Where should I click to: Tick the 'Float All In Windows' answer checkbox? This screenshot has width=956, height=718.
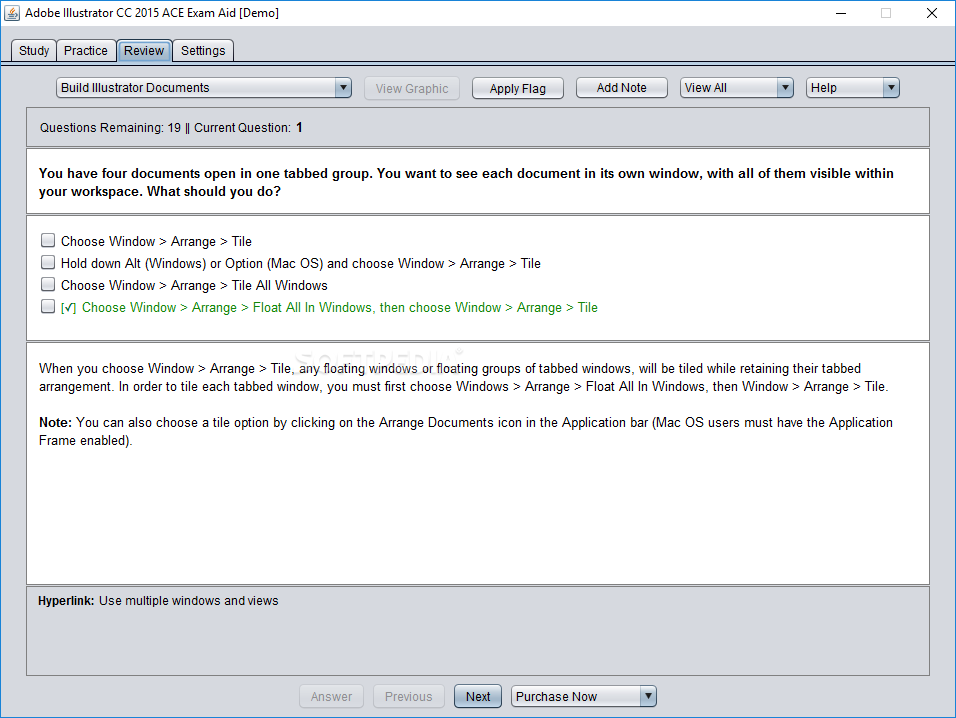coord(48,306)
